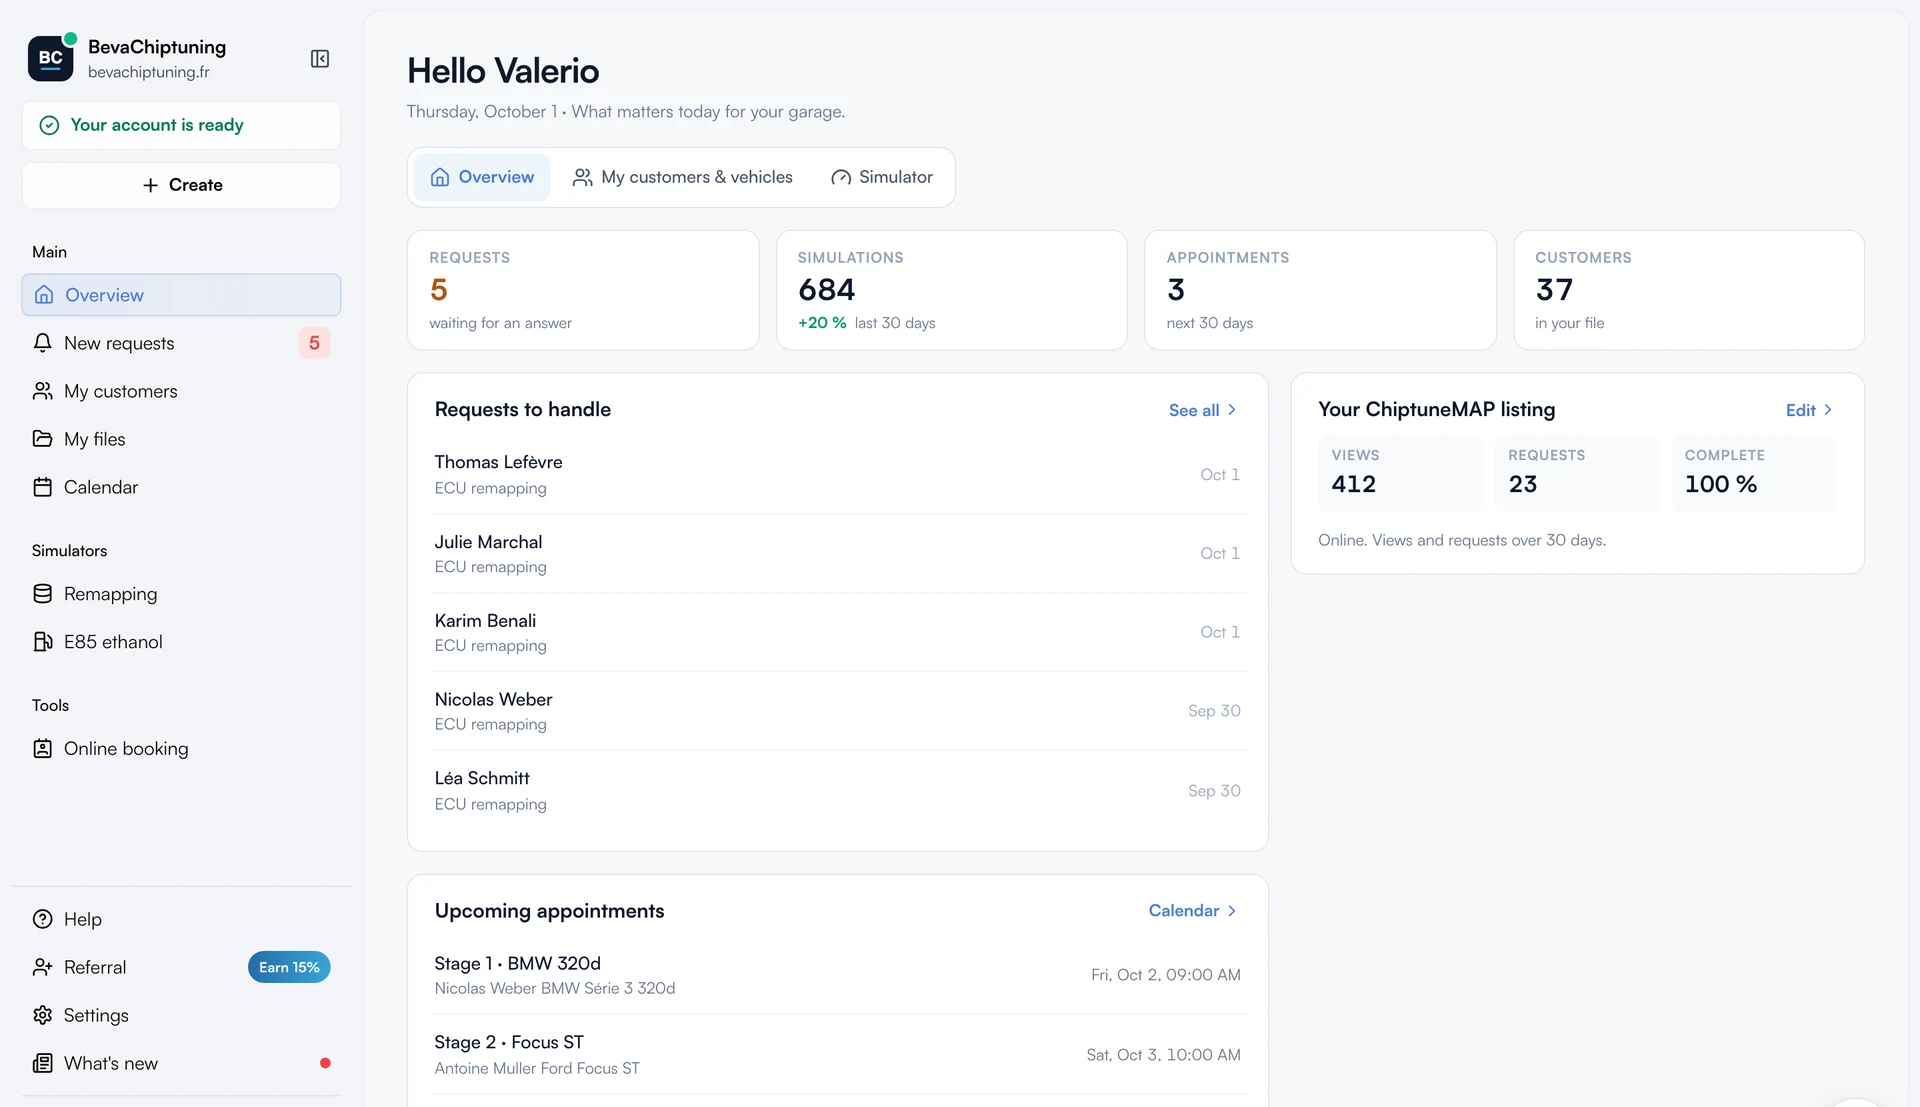Screen dimensions: 1920x1107
Task: Click the database icon beside Remapping
Action: (x=42, y=594)
